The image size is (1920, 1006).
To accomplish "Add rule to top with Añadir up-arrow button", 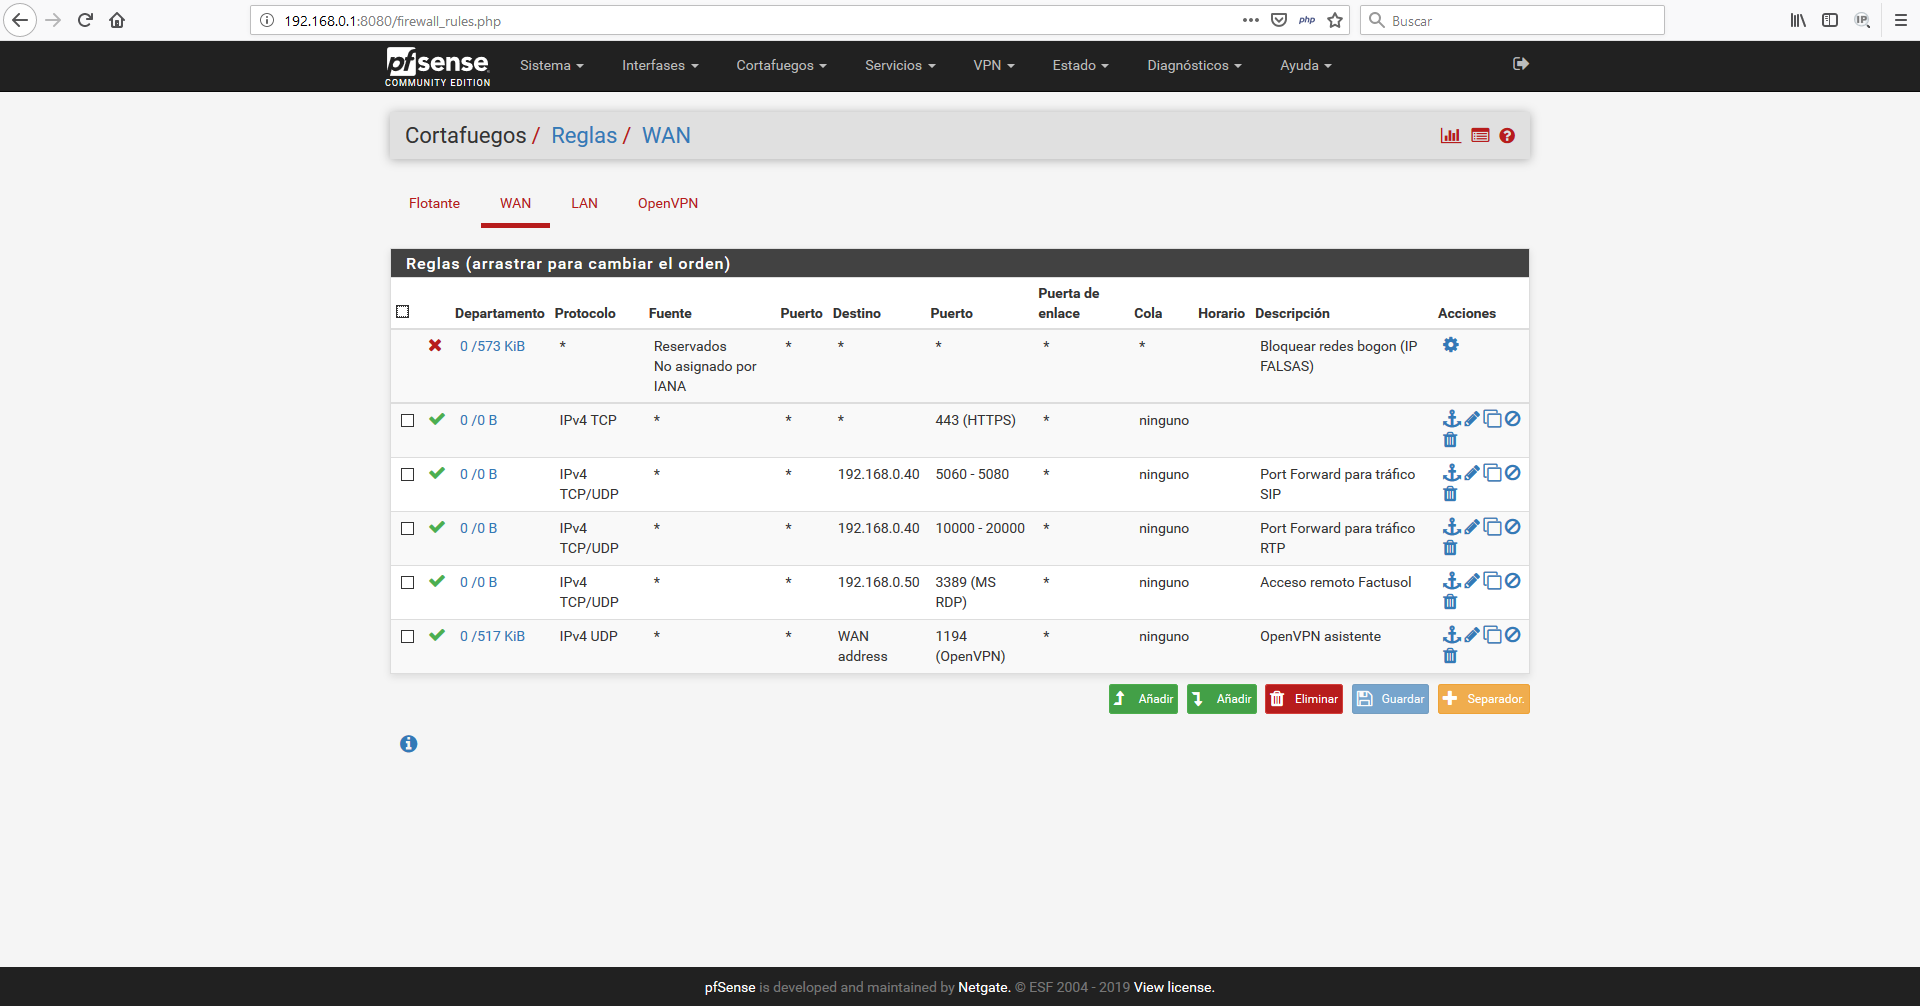I will tap(1143, 699).
